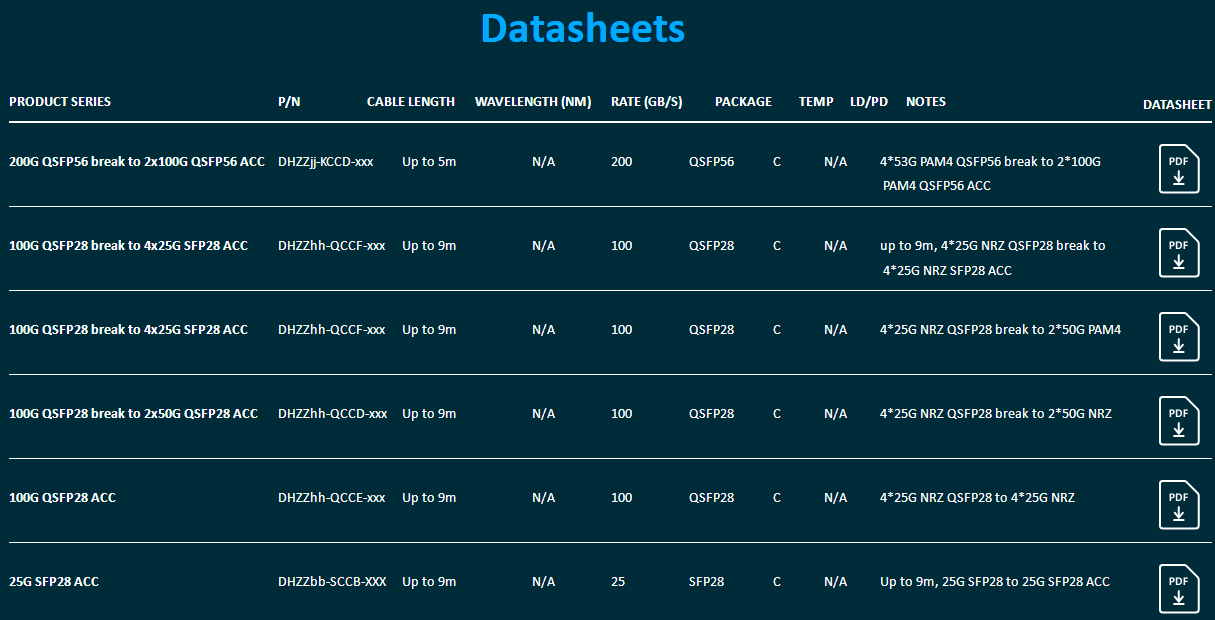
Task: Download PDF for row noting 4*25G NRZ SFP28 ACC
Action: pos(1179,252)
